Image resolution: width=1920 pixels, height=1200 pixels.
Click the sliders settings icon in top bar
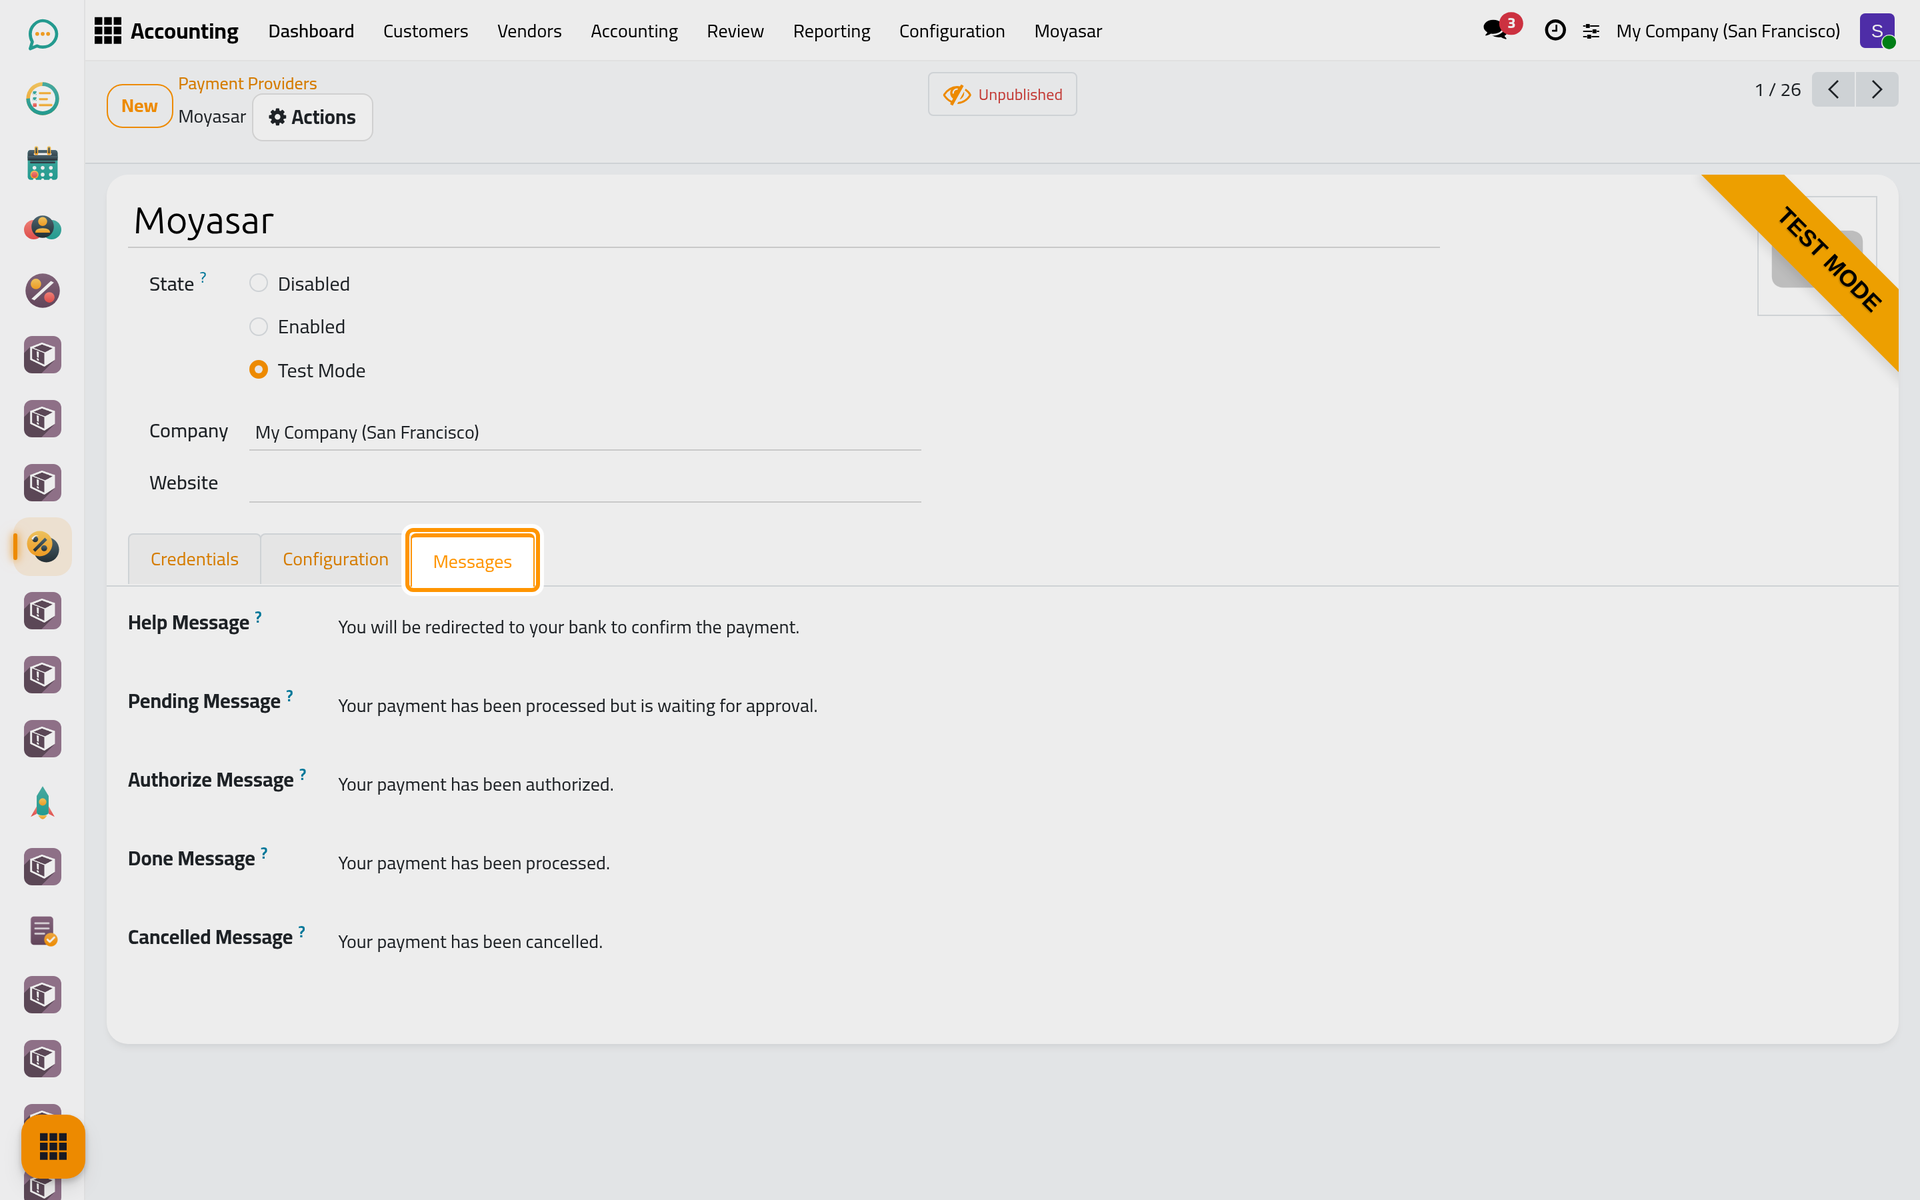[1591, 32]
